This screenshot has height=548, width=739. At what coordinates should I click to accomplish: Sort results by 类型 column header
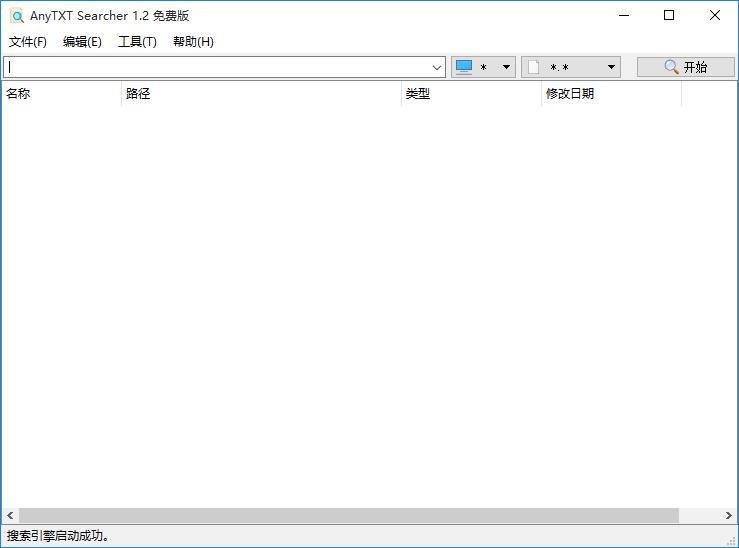coord(471,93)
